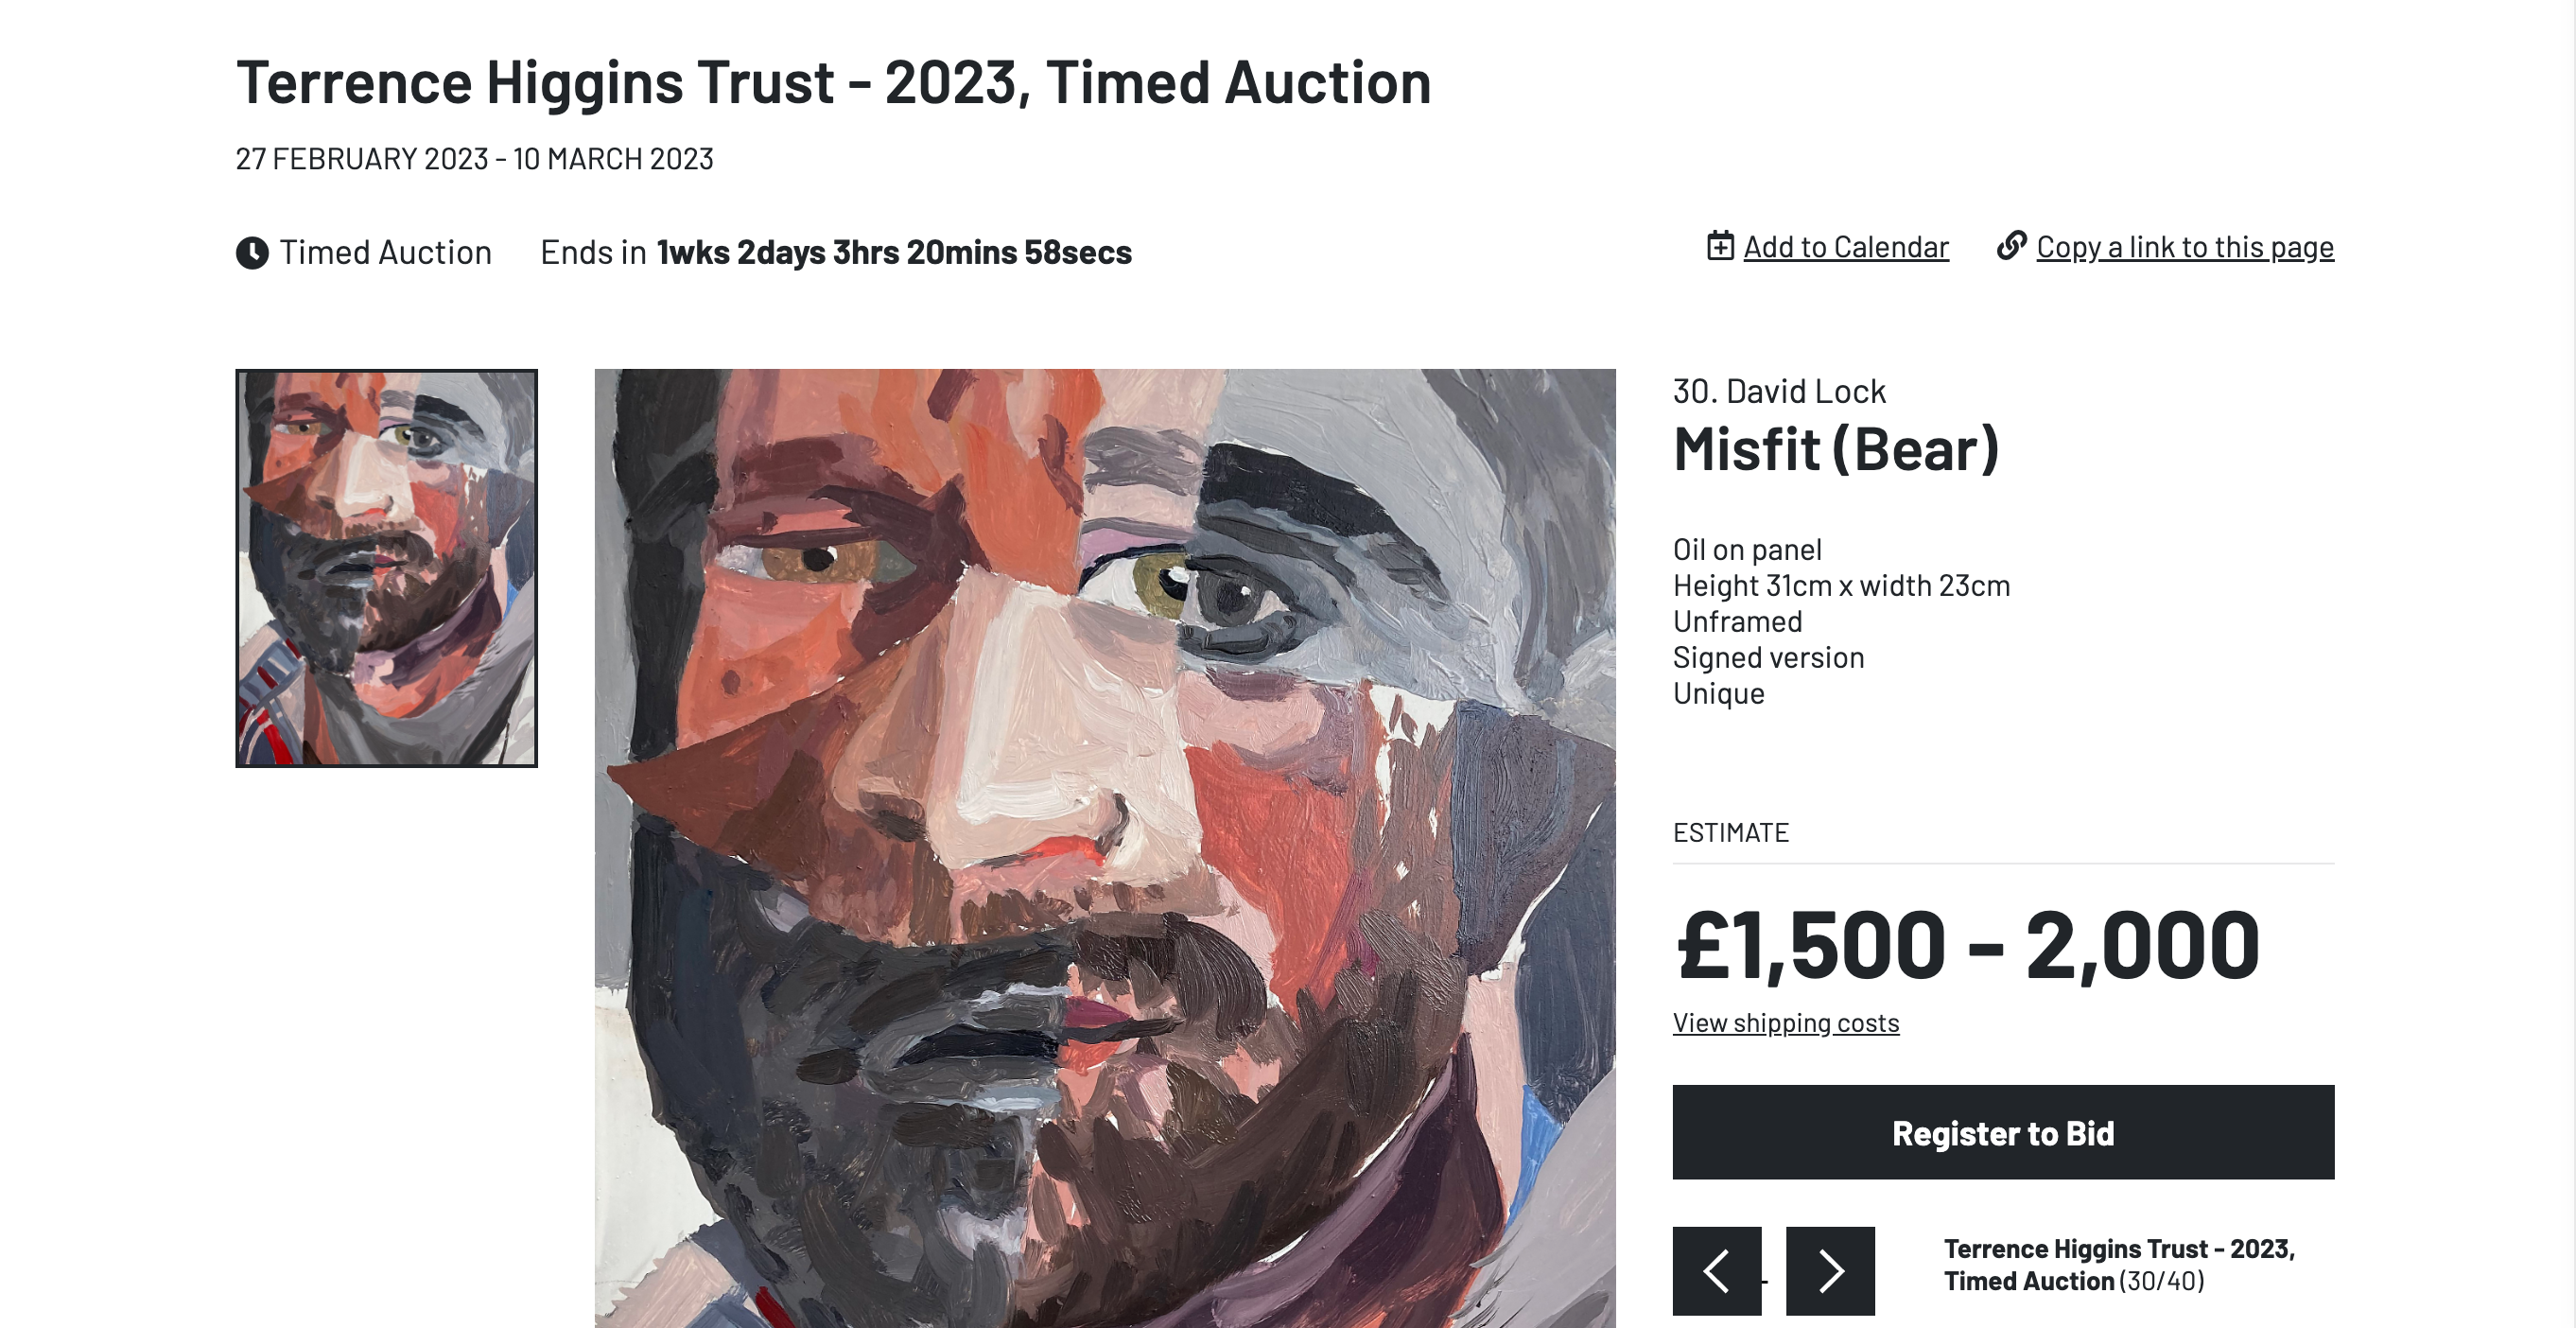The width and height of the screenshot is (2576, 1328).
Task: Click the clock icon beside Timed Auction
Action: pyautogui.click(x=252, y=252)
